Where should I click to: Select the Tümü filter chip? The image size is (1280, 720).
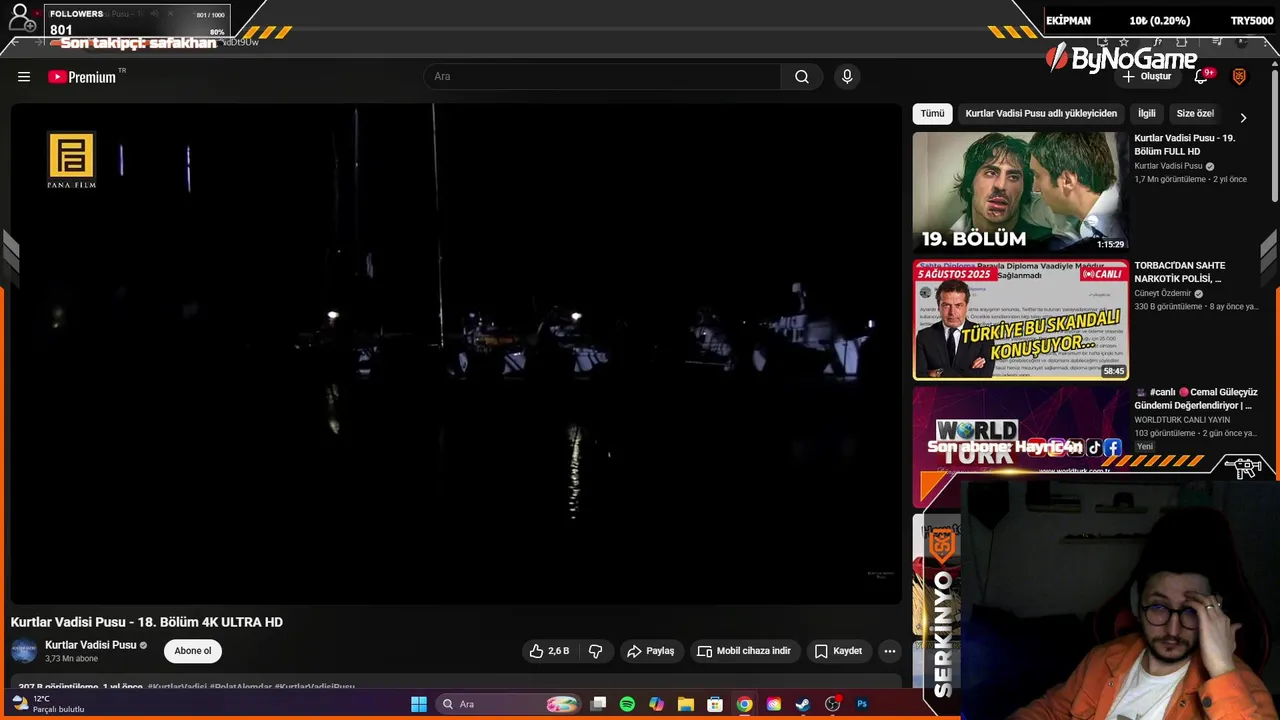click(x=932, y=114)
